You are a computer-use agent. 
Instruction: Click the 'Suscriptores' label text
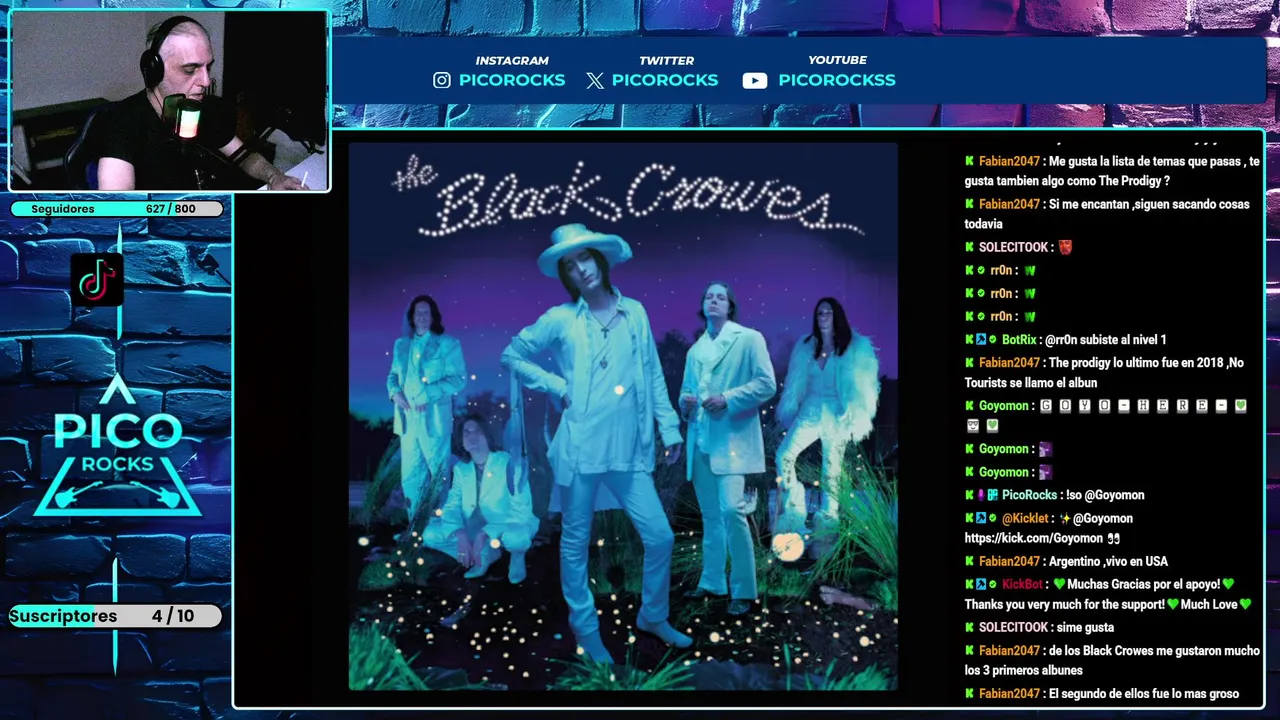pyautogui.click(x=63, y=616)
